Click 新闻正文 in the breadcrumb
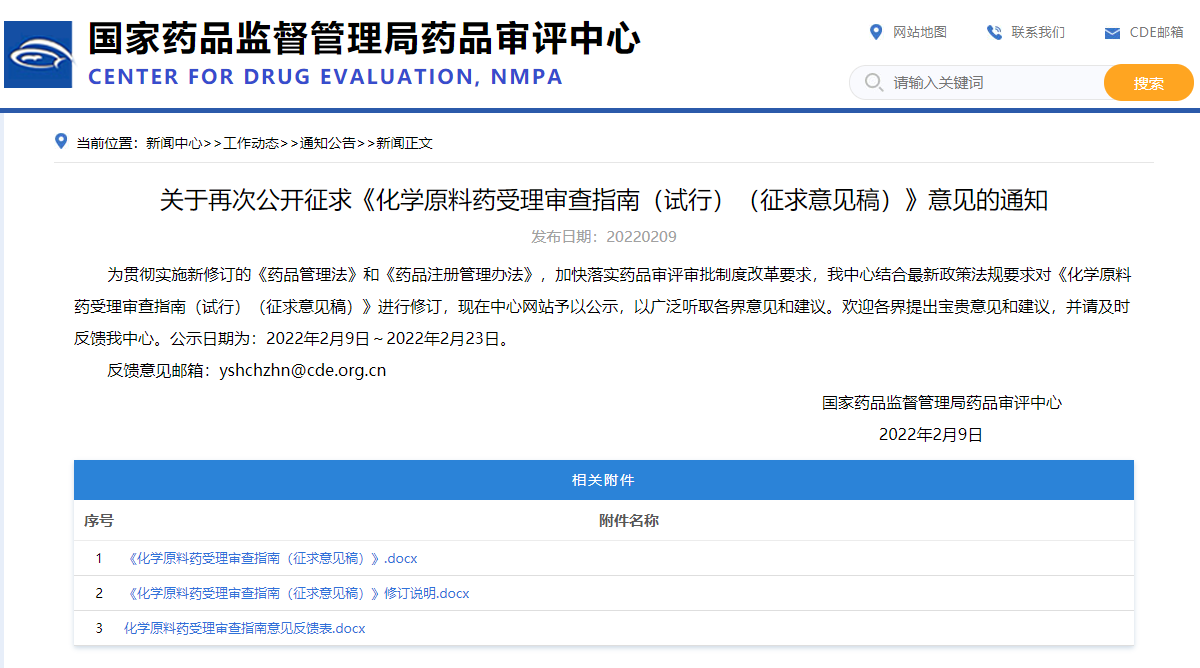Image resolution: width=1200 pixels, height=668 pixels. click(x=404, y=143)
